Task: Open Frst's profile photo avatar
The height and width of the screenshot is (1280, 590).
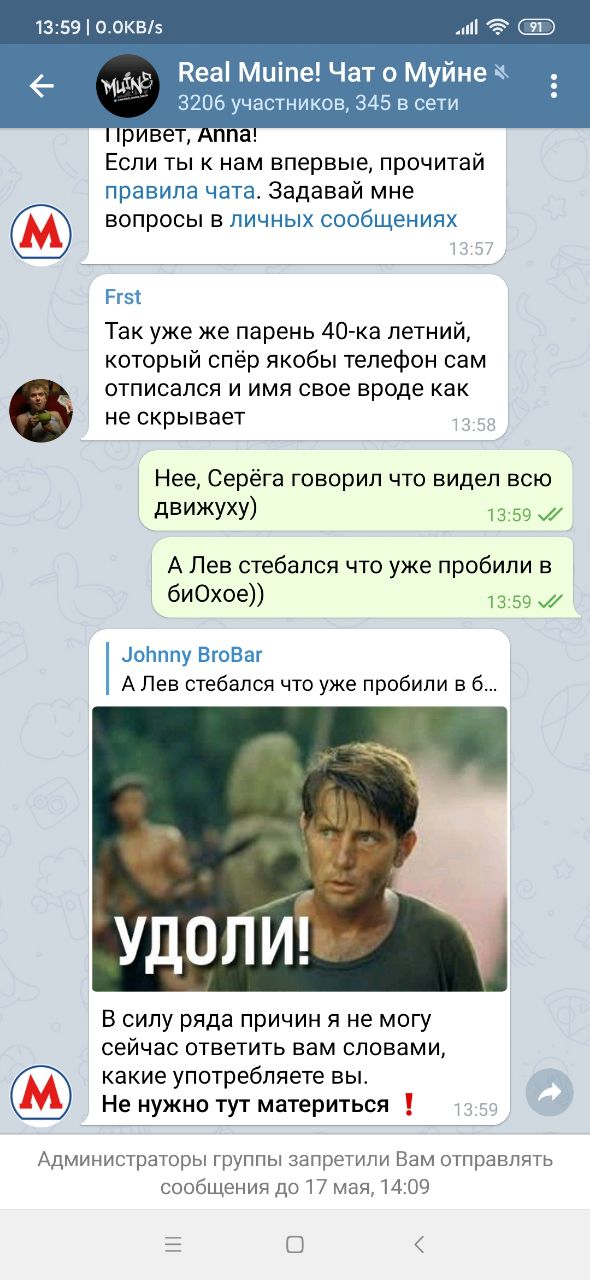Action: (41, 410)
